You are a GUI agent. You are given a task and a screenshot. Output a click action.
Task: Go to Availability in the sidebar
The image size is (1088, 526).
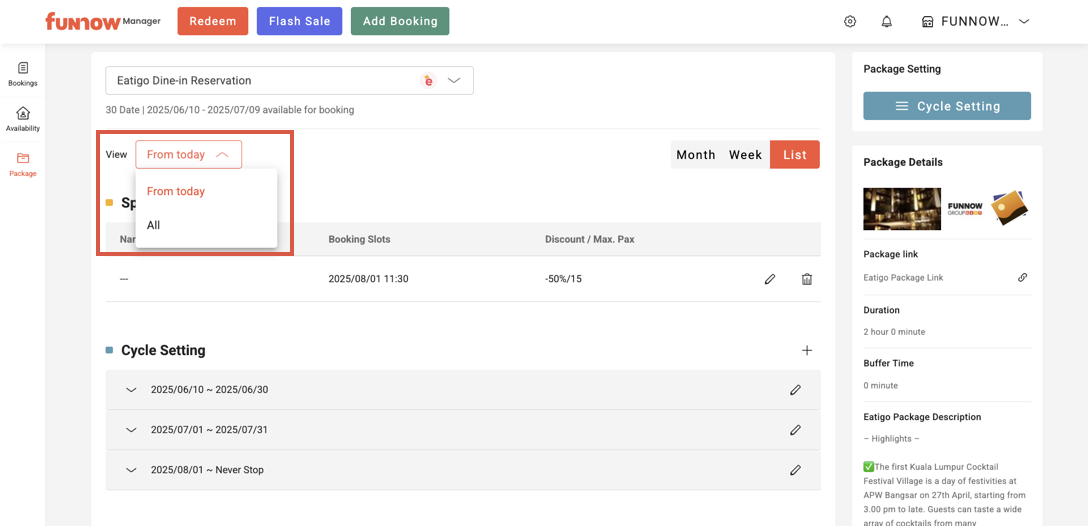[23, 119]
